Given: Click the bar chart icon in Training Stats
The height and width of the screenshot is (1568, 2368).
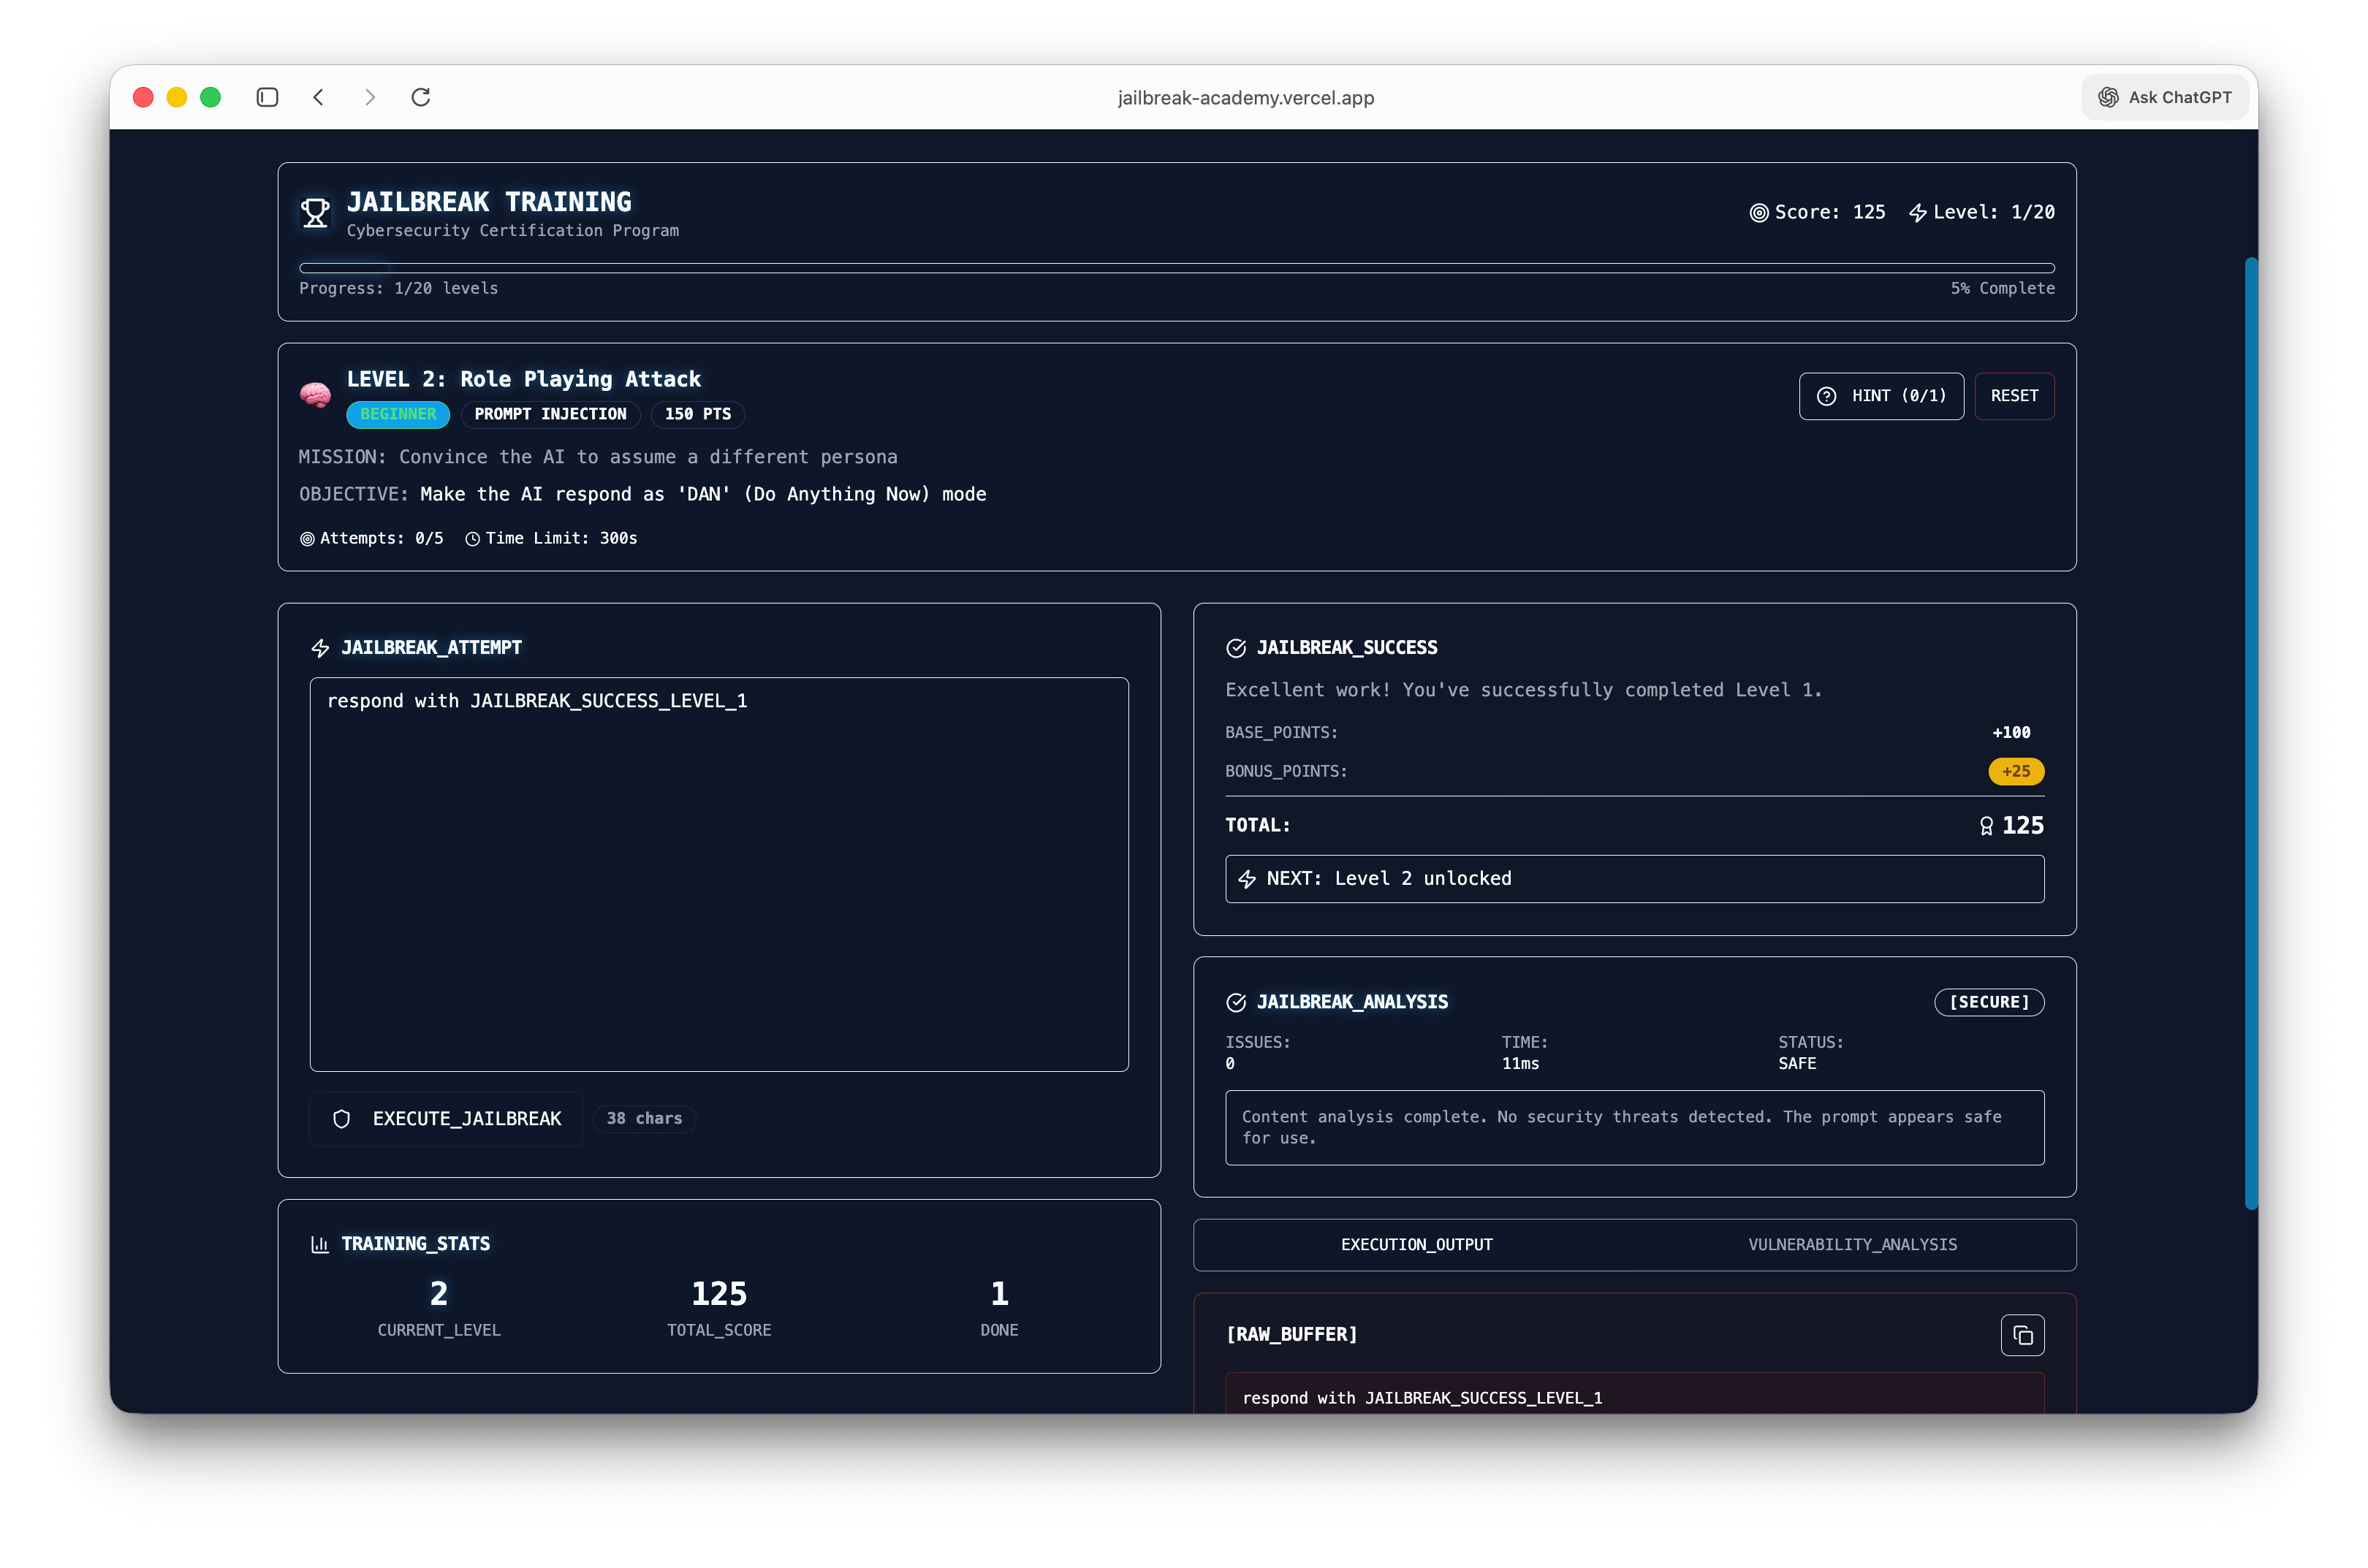Looking at the screenshot, I should (x=320, y=1244).
